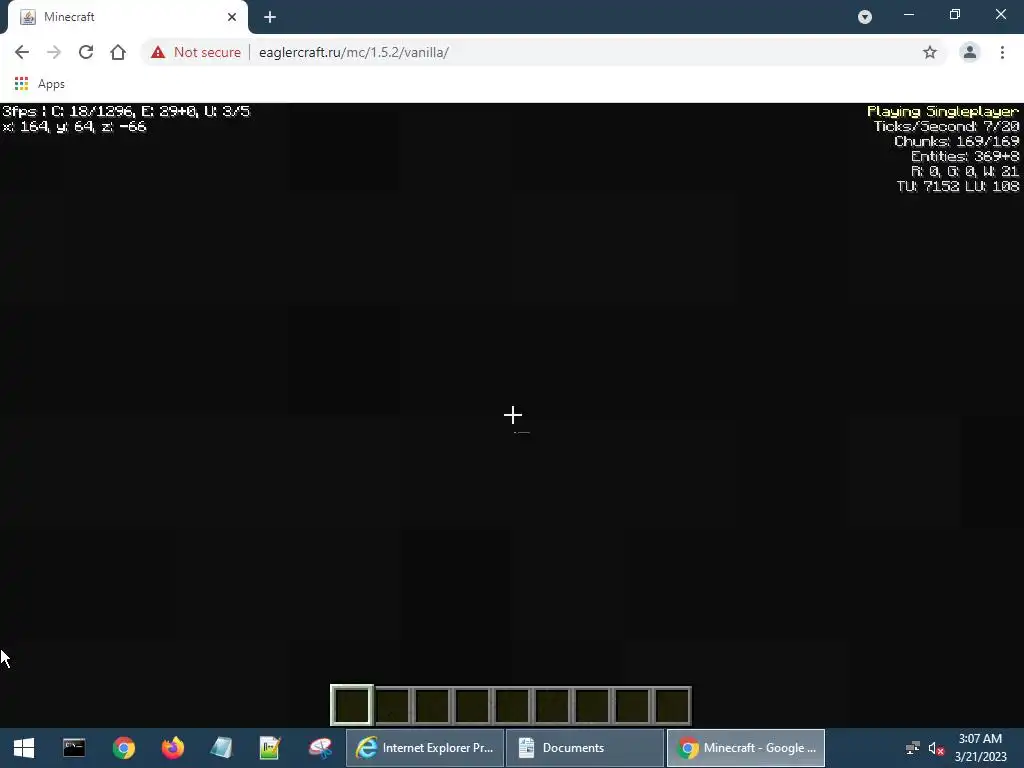Open the Apps bookmarks shortcut
The height and width of the screenshot is (768, 1024).
pos(40,84)
